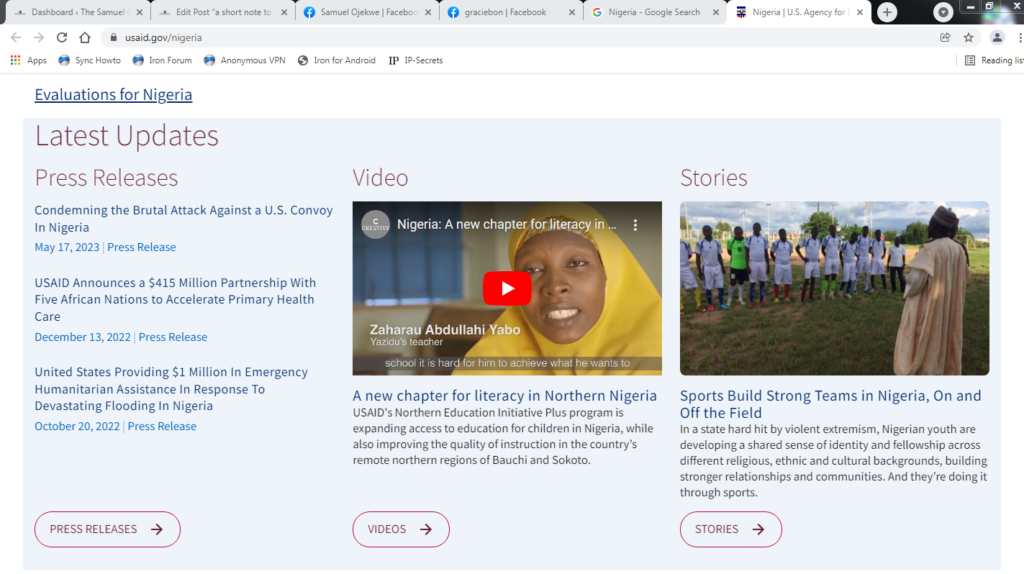Click the Stories section heading

click(714, 178)
